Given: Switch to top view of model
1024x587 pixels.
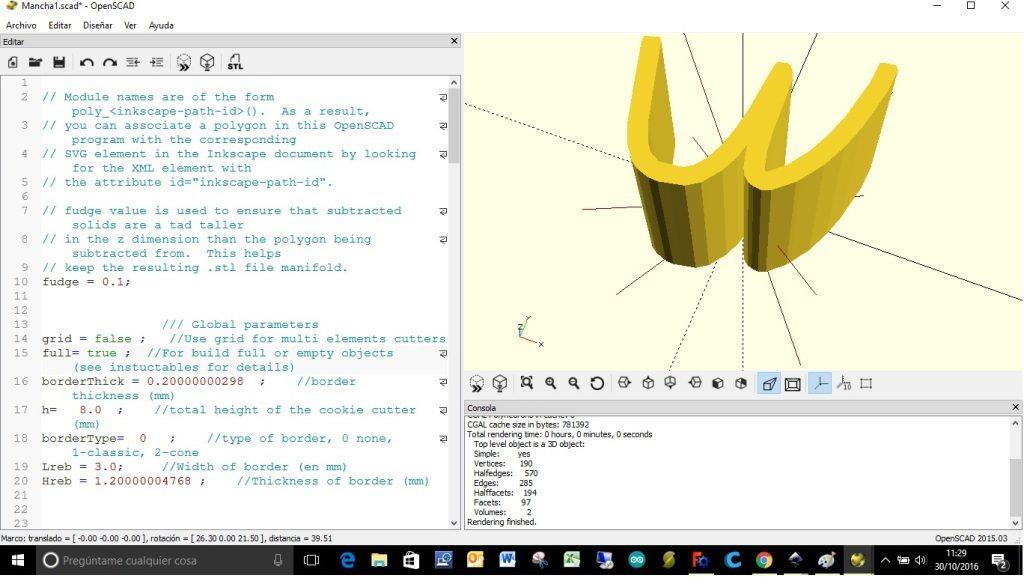Looking at the screenshot, I should coord(646,383).
